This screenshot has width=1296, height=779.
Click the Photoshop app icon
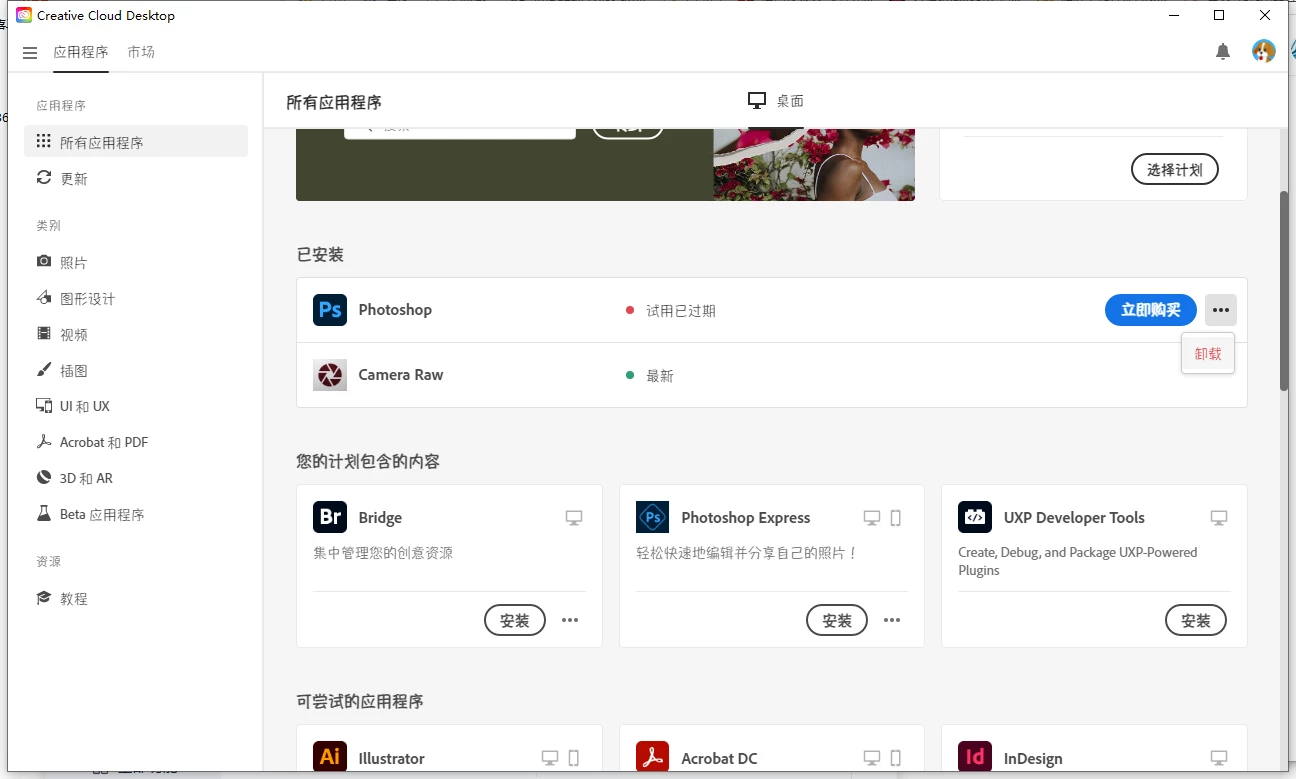330,310
